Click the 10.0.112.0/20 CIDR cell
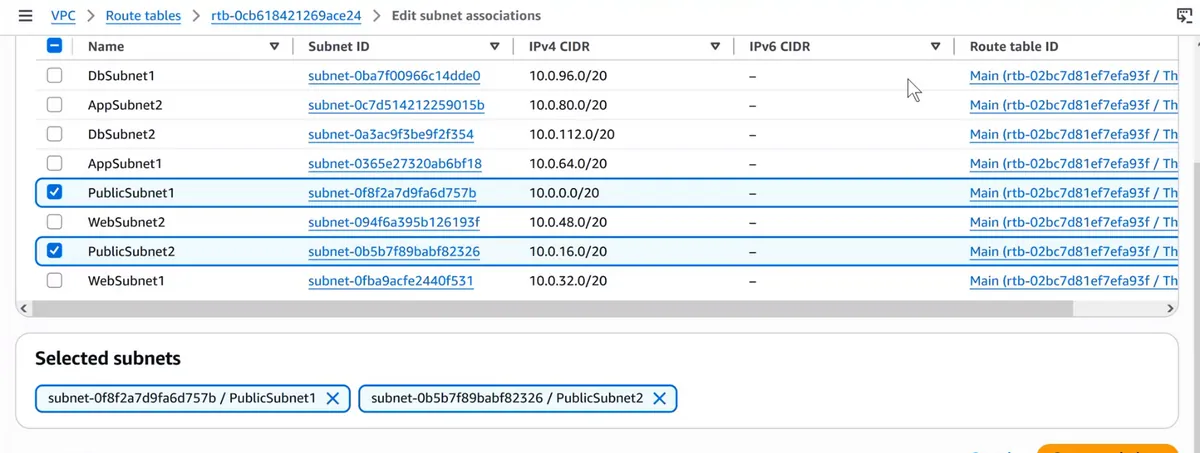Image resolution: width=1200 pixels, height=453 pixels. [571, 134]
